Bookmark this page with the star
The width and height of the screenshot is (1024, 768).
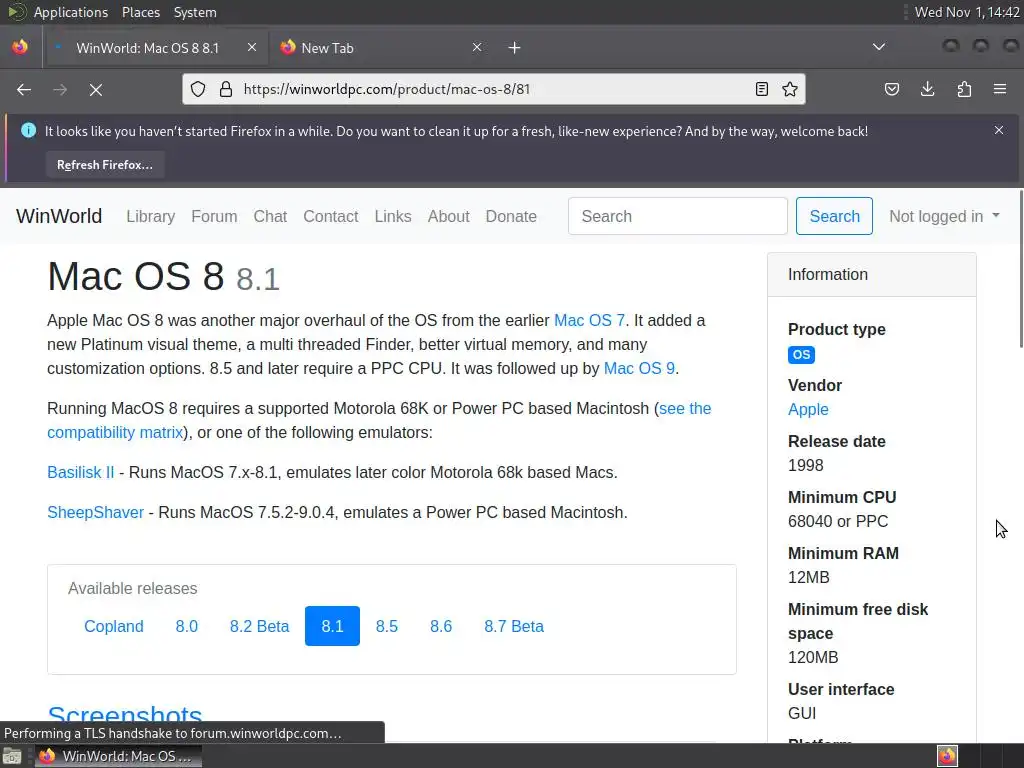(x=790, y=89)
